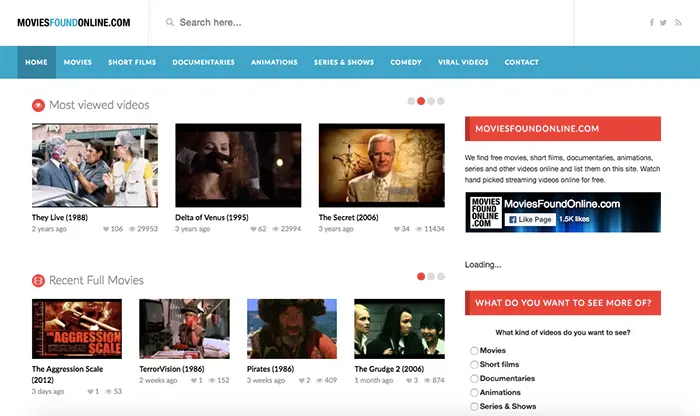This screenshot has width=700, height=416.
Task: Open the RSS feed icon
Action: [678, 23]
